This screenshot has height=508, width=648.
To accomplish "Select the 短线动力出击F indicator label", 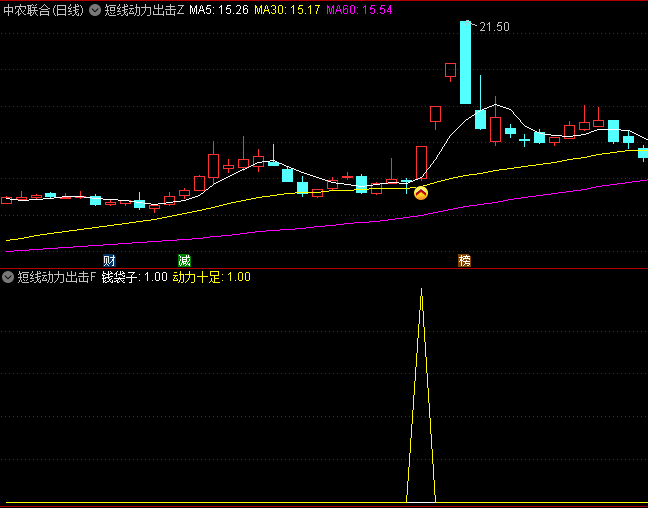I will coord(57,277).
